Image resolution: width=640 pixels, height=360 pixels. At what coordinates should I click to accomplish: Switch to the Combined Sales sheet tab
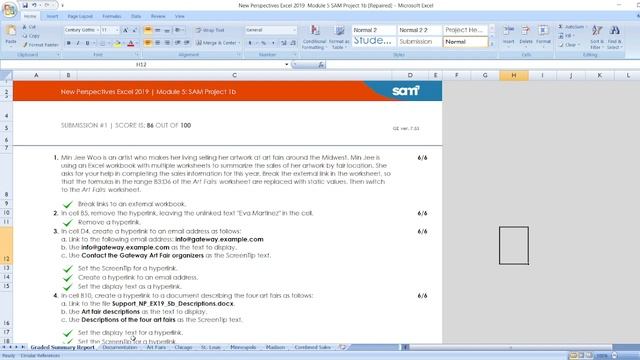click(312, 347)
